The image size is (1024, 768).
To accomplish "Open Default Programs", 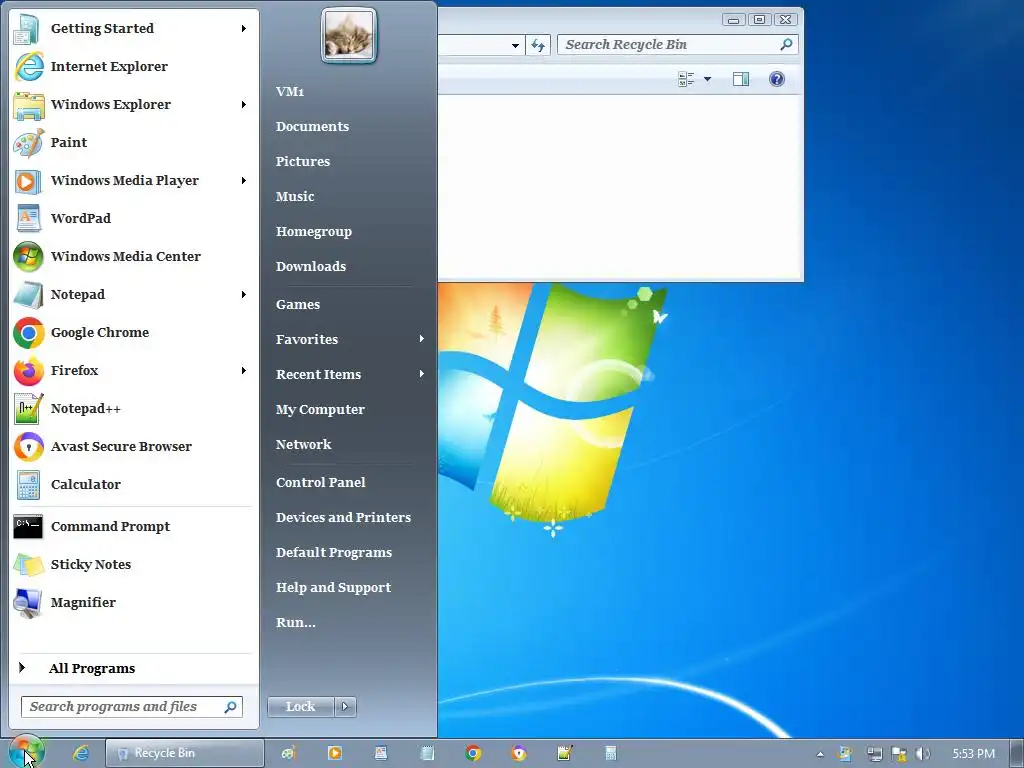I will point(334,552).
